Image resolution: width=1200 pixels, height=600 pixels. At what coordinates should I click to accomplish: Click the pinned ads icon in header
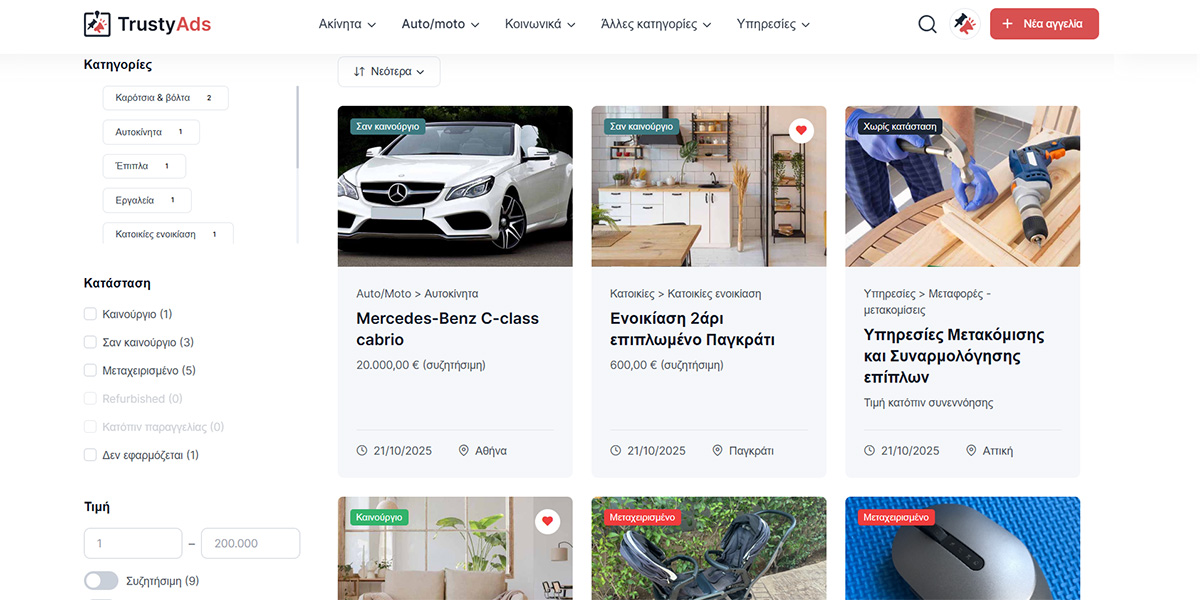[964, 24]
